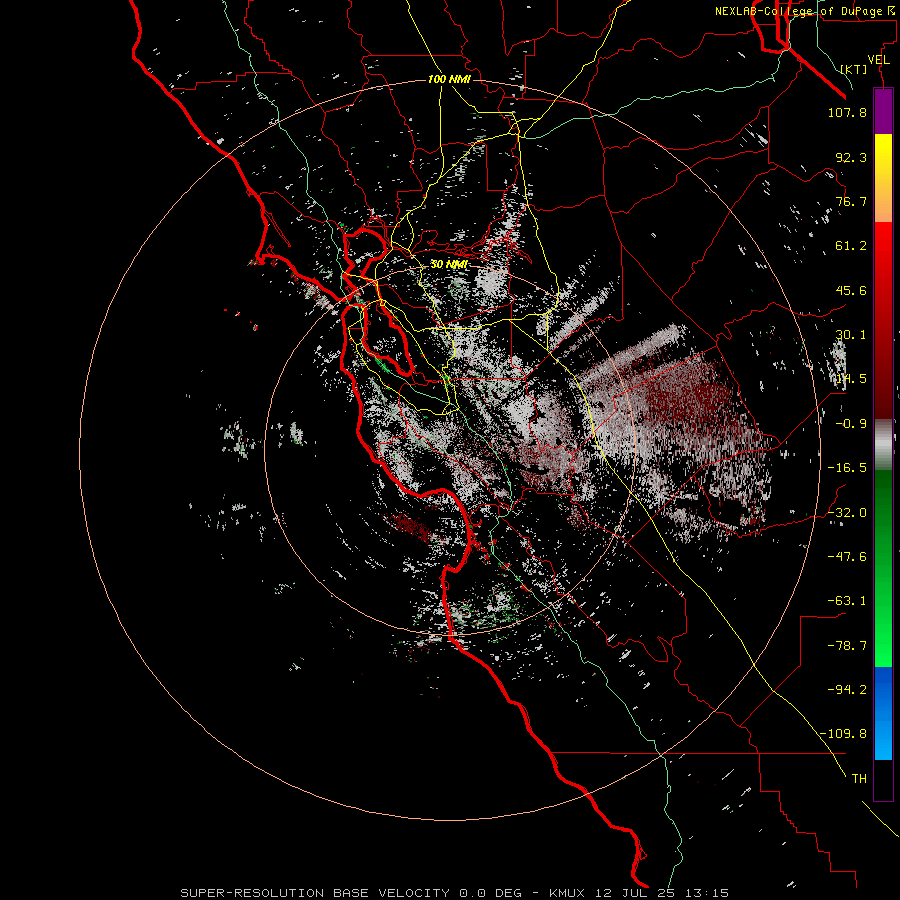Click the -63.1 legend value
This screenshot has height=900, width=900.
pyautogui.click(x=847, y=601)
